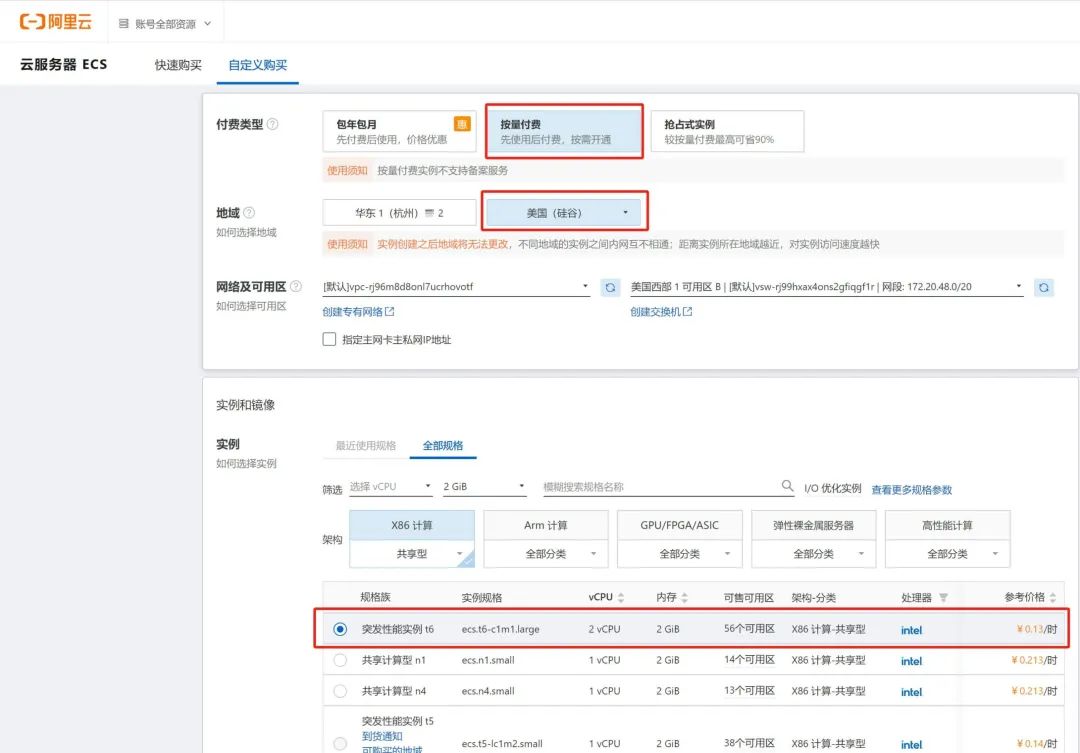Sort instances by vCPU column
The width and height of the screenshot is (1080, 753).
(x=621, y=597)
